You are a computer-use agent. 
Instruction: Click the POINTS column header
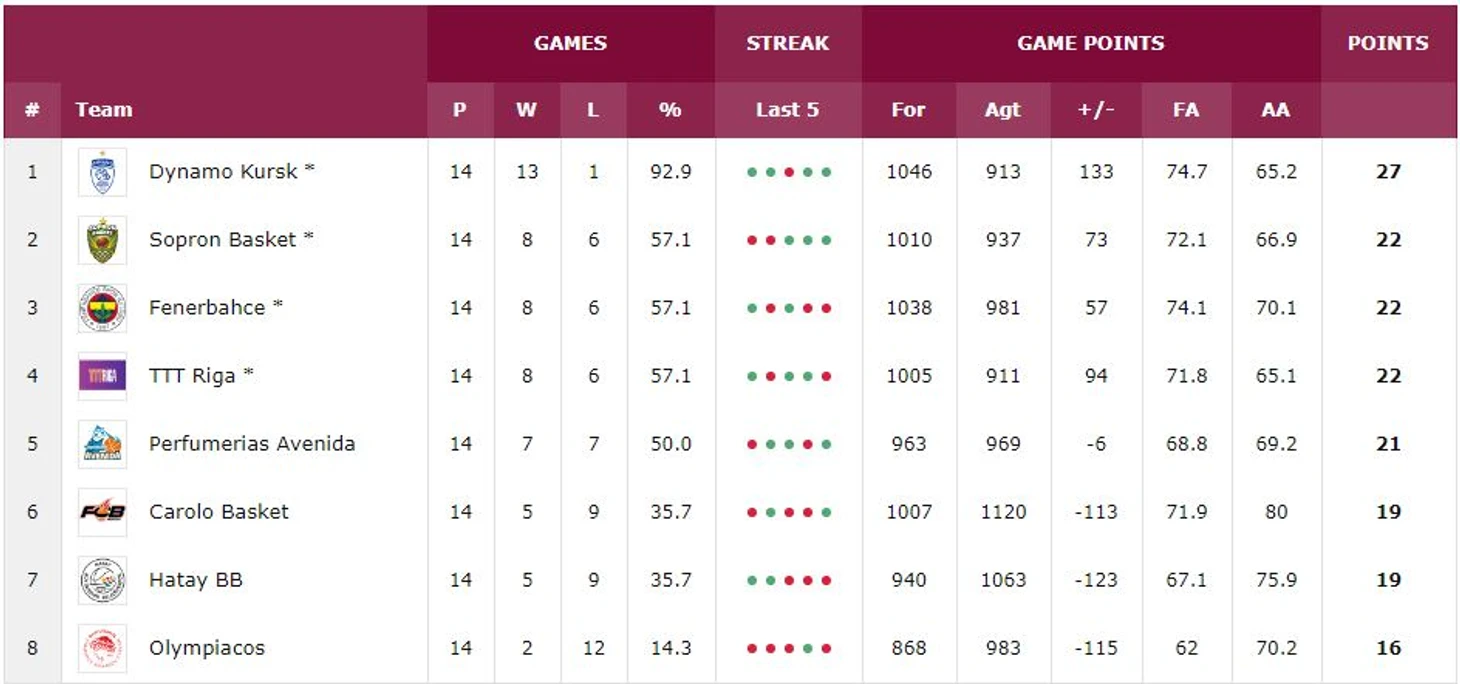click(x=1388, y=43)
